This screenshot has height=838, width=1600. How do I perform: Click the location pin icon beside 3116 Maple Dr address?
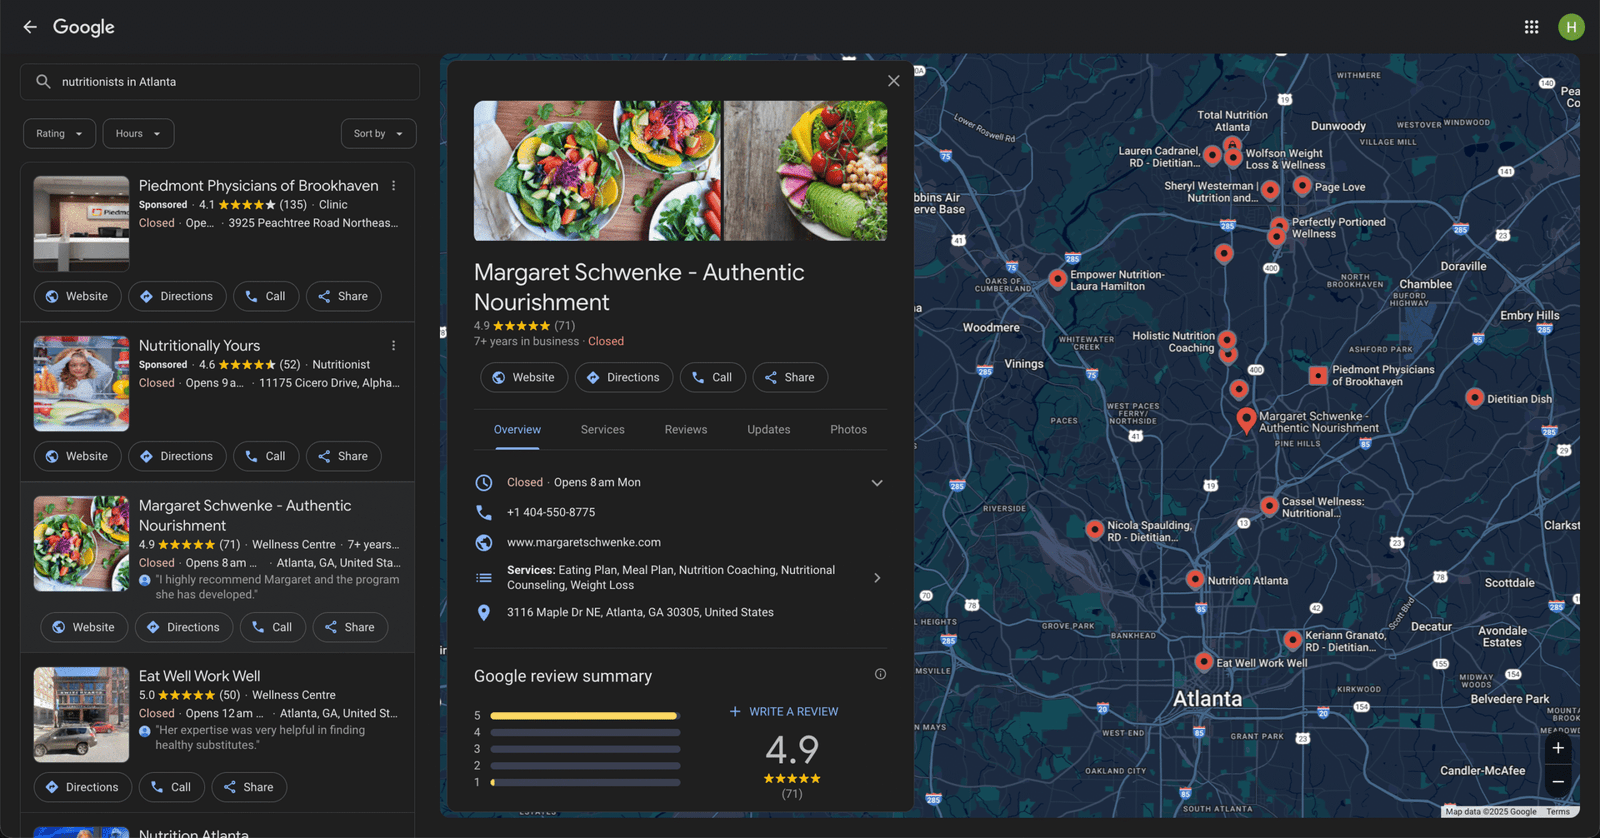coord(484,612)
